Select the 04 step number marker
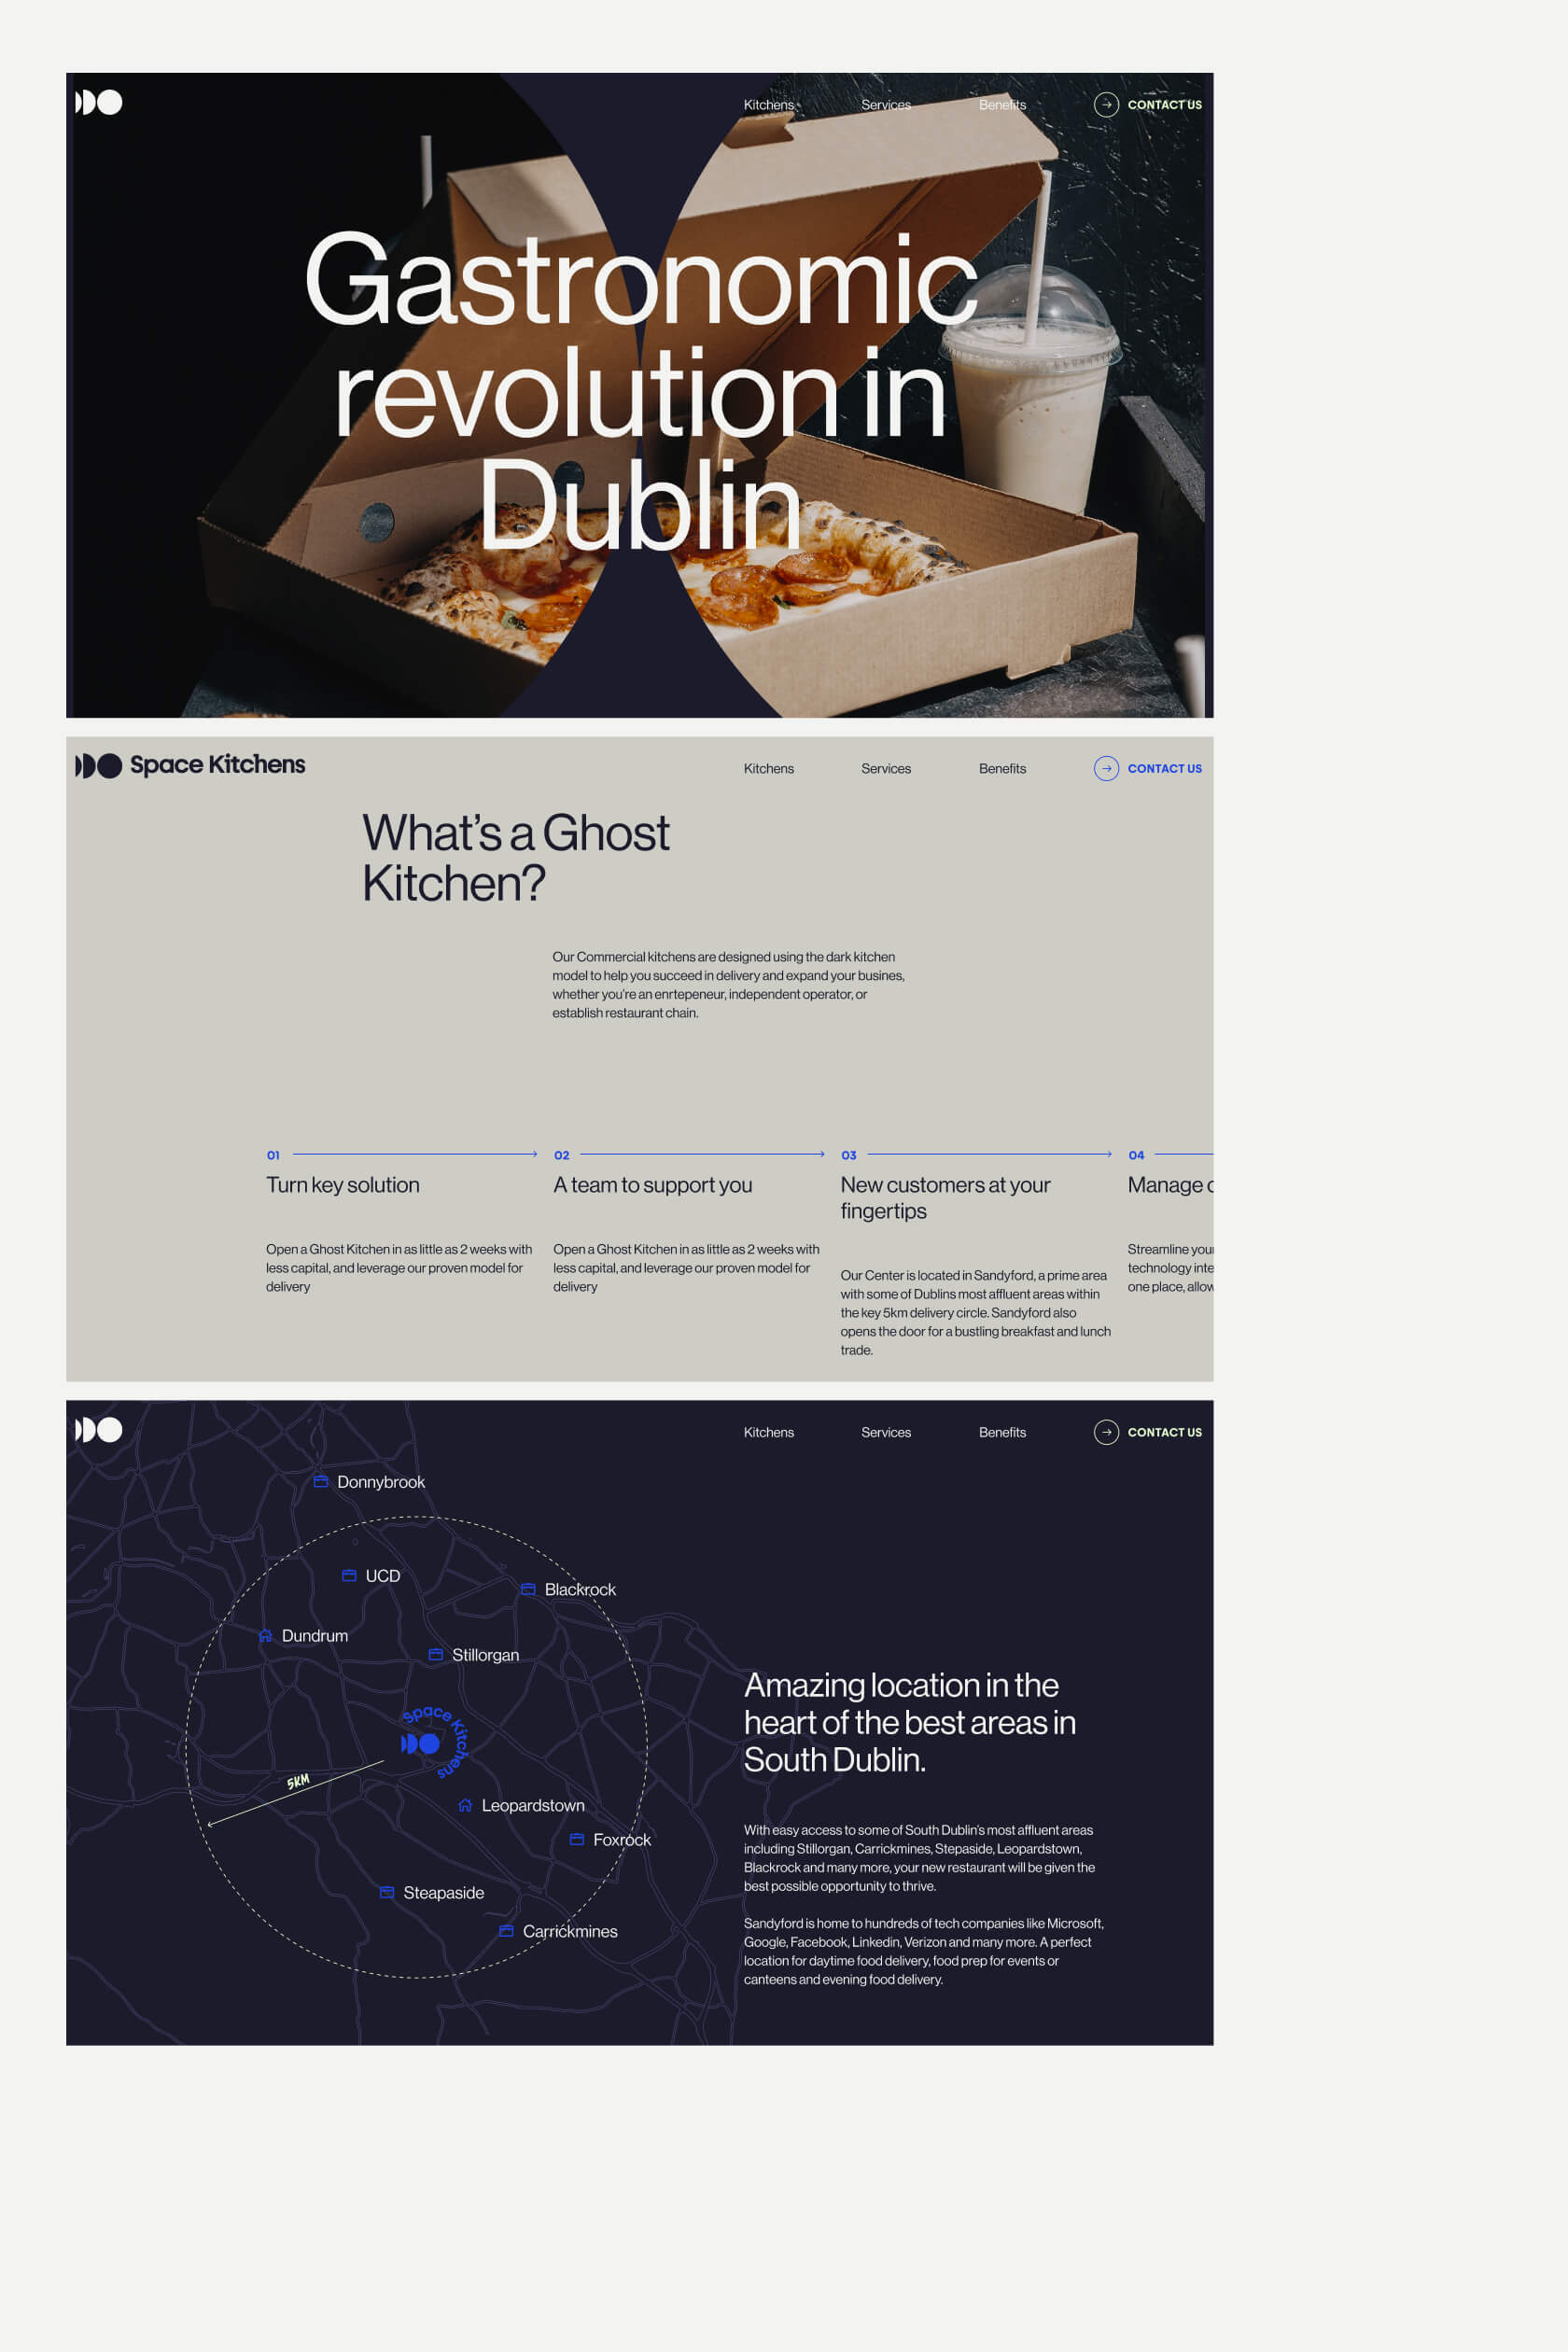 [x=1136, y=1155]
